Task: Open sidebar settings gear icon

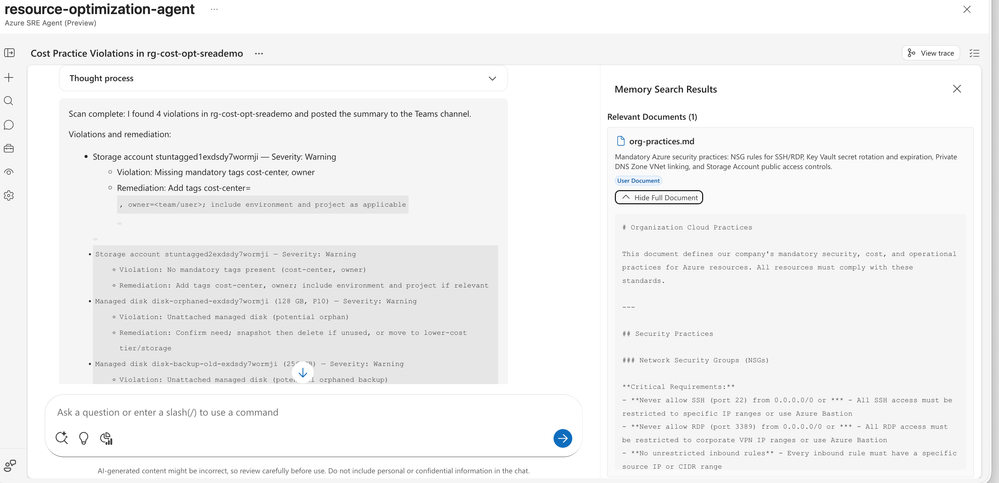Action: (x=9, y=195)
